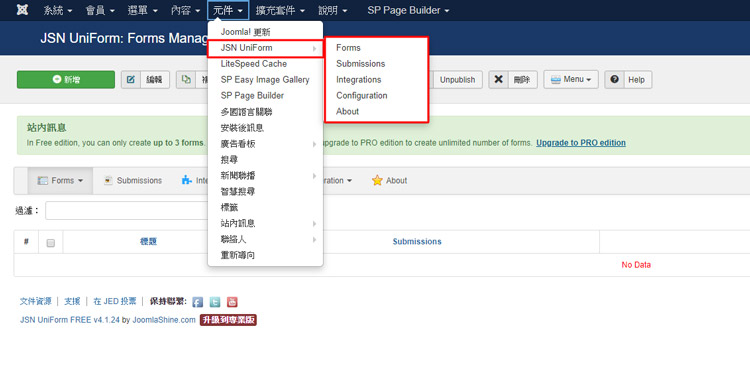Screen dimensions: 750x380
Task: Click the Joomla logo icon
Action: pyautogui.click(x=22, y=10)
